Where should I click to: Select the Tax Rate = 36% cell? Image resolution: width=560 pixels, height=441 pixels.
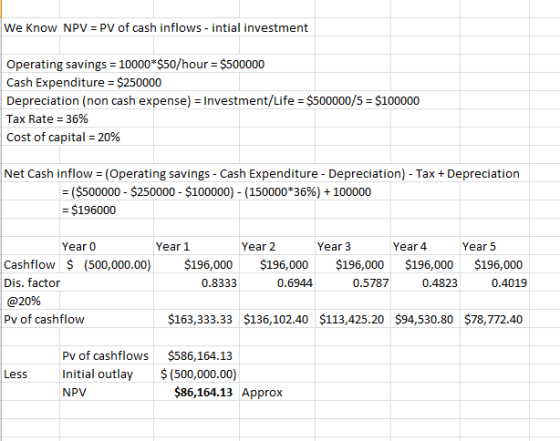point(47,119)
